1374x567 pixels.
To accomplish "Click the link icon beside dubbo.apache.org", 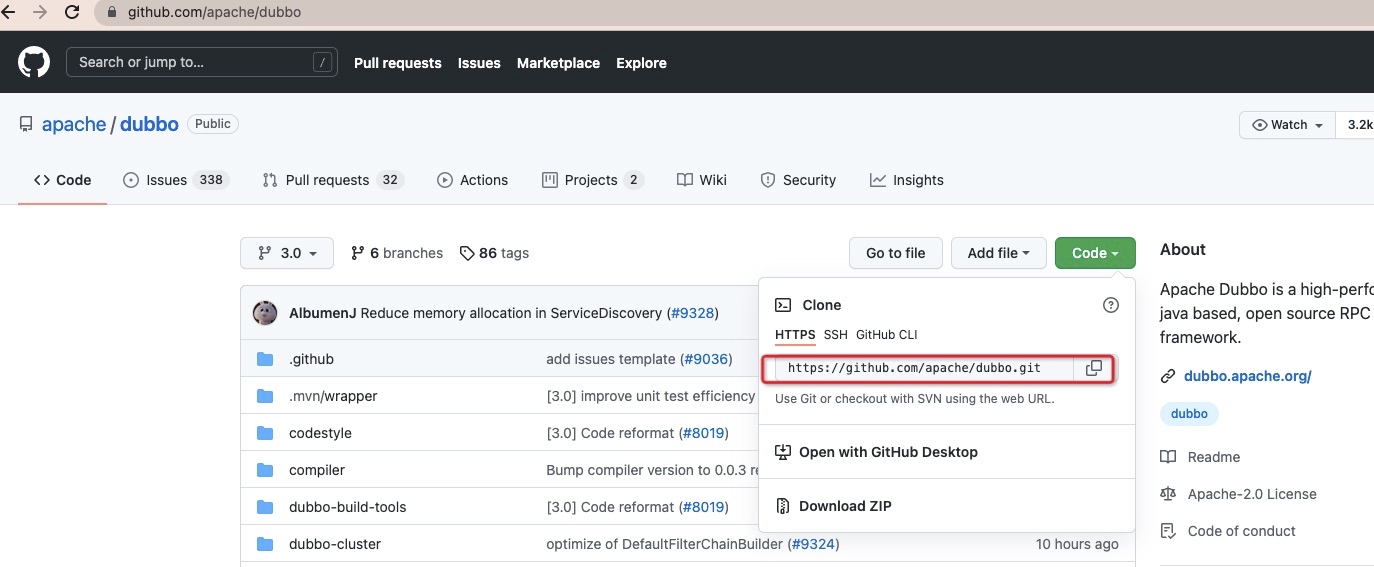I will click(x=1168, y=377).
